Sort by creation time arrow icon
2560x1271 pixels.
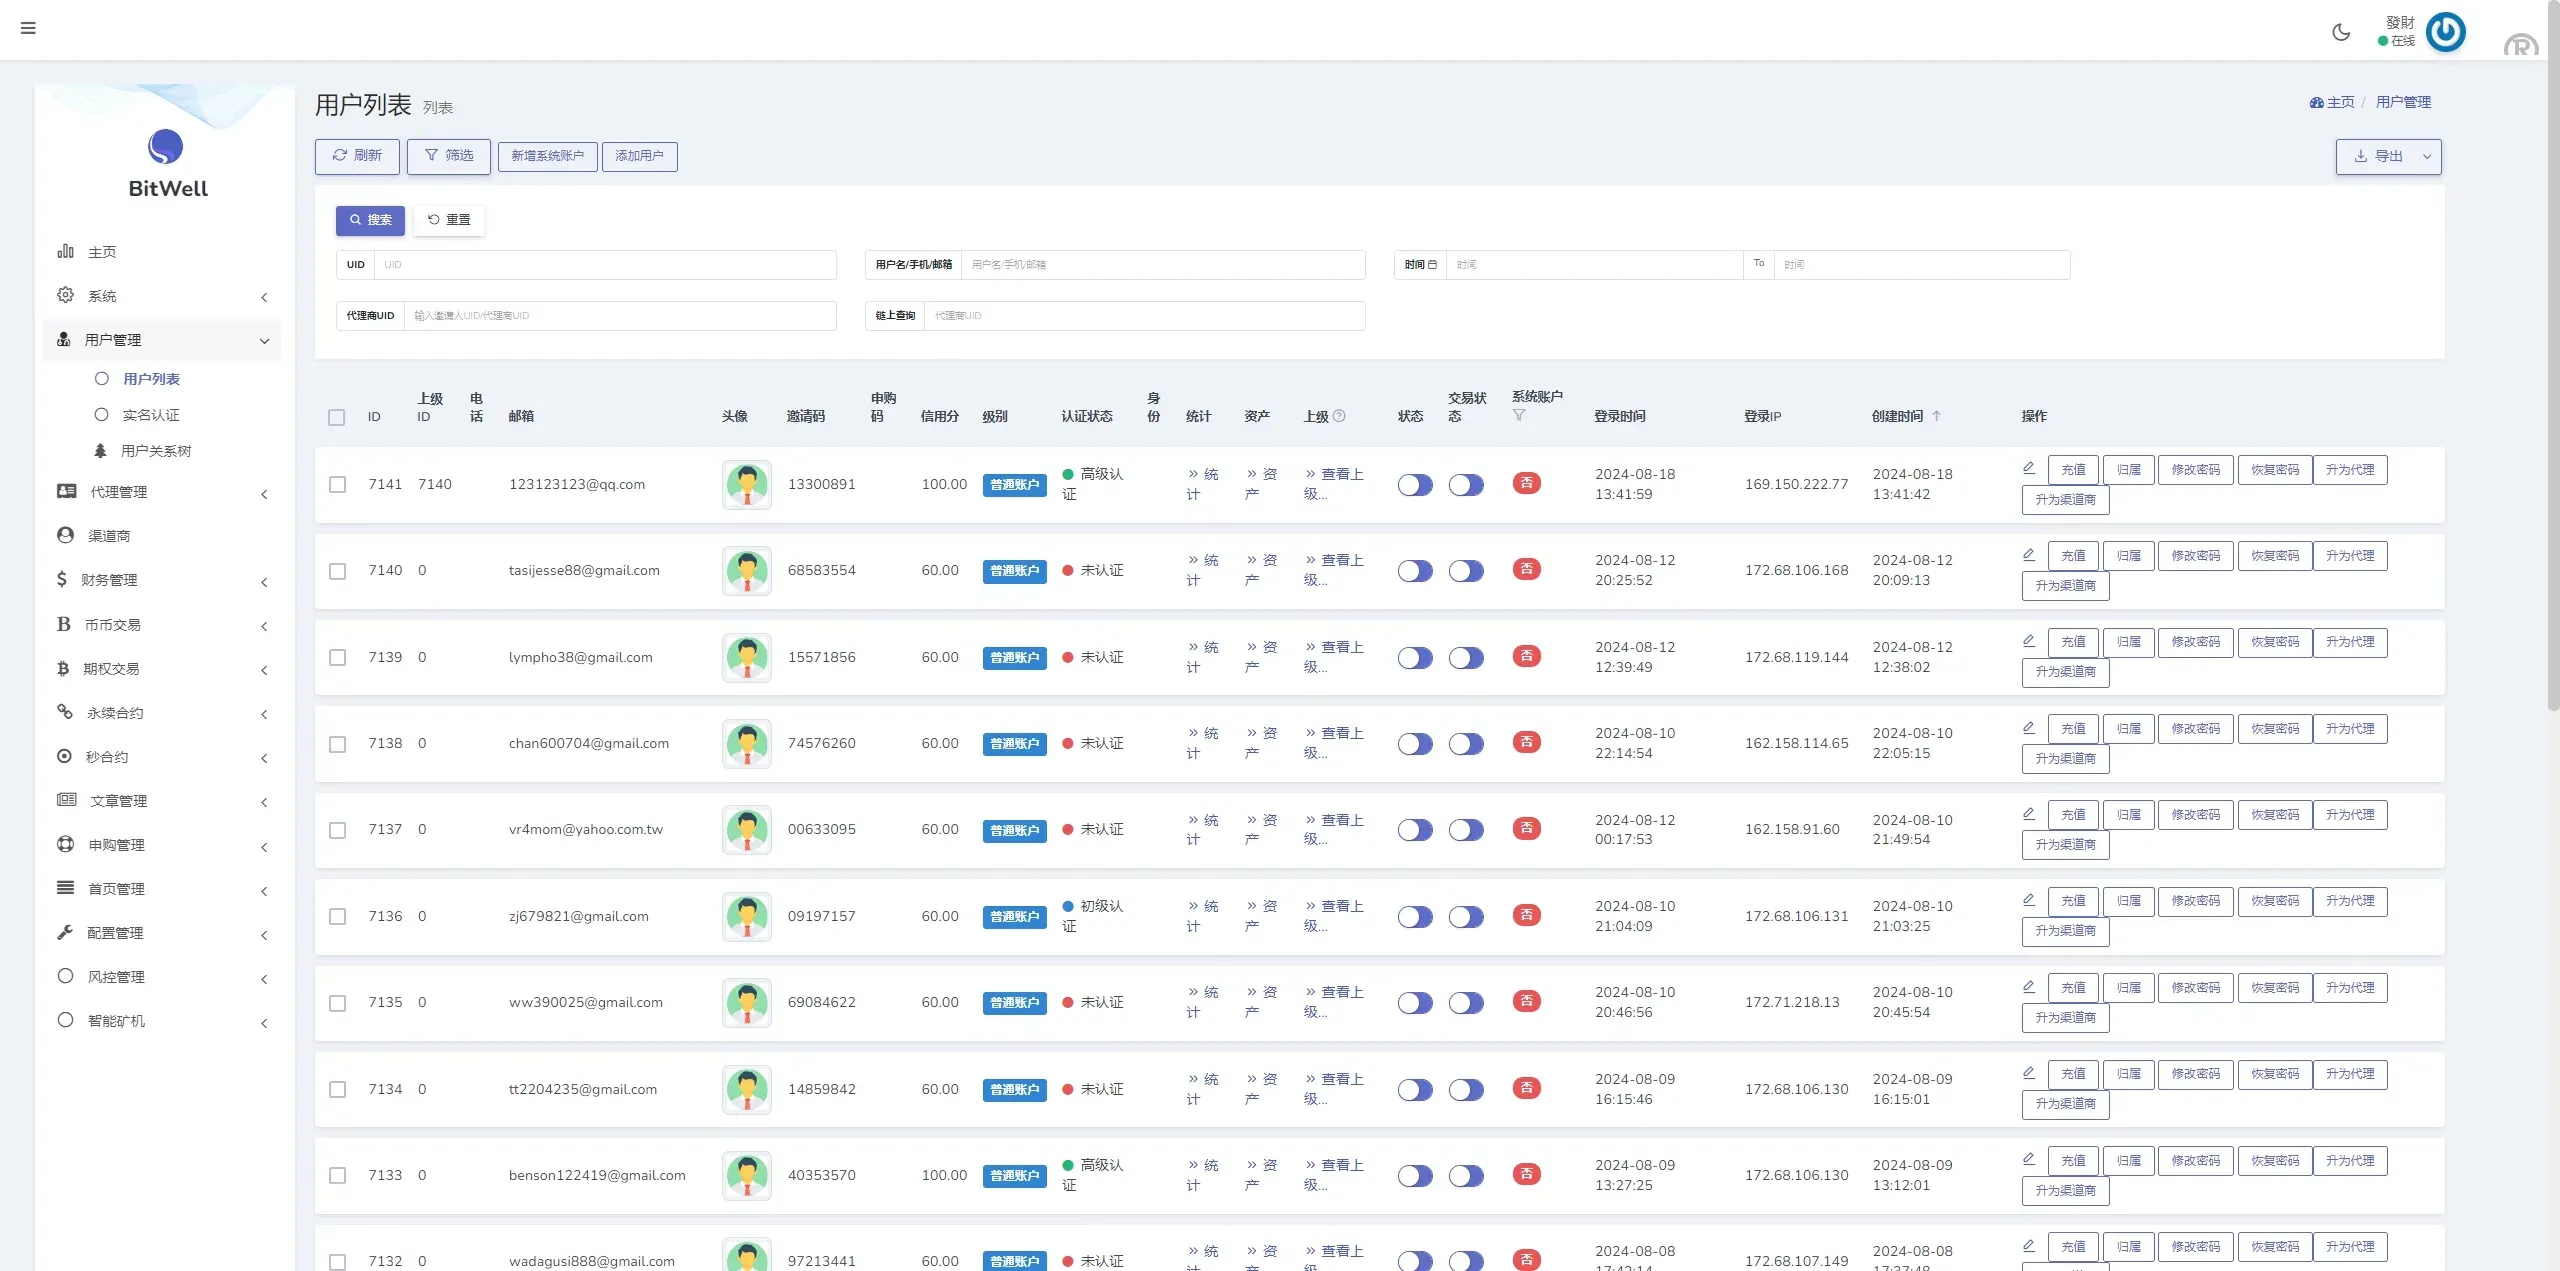point(1936,416)
